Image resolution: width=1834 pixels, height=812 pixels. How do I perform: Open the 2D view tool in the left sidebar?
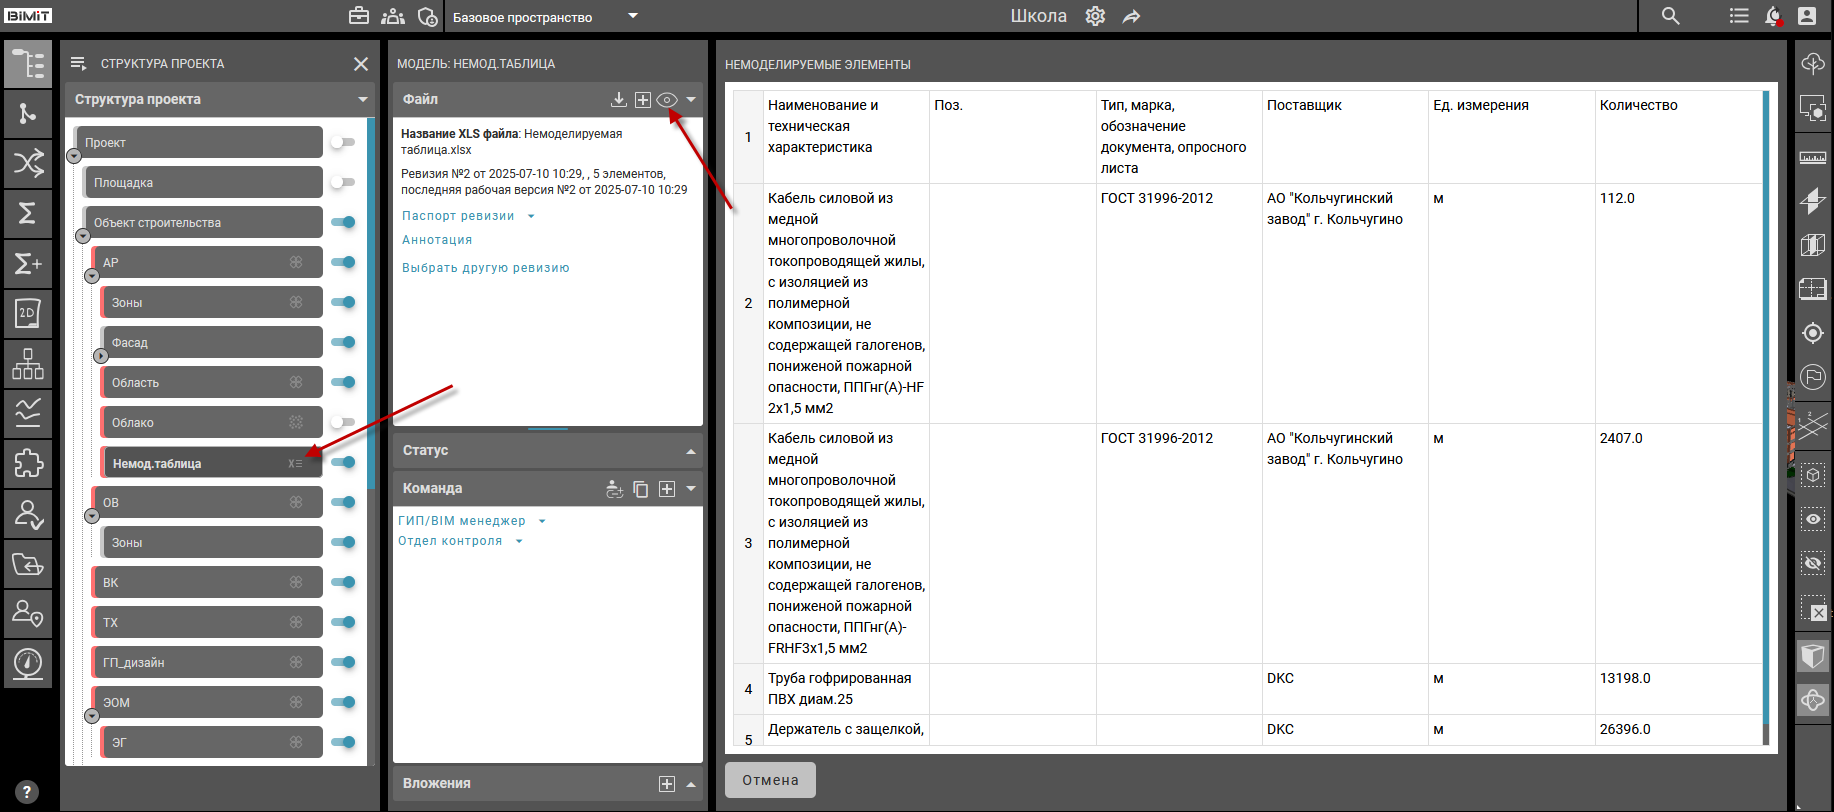pos(28,314)
